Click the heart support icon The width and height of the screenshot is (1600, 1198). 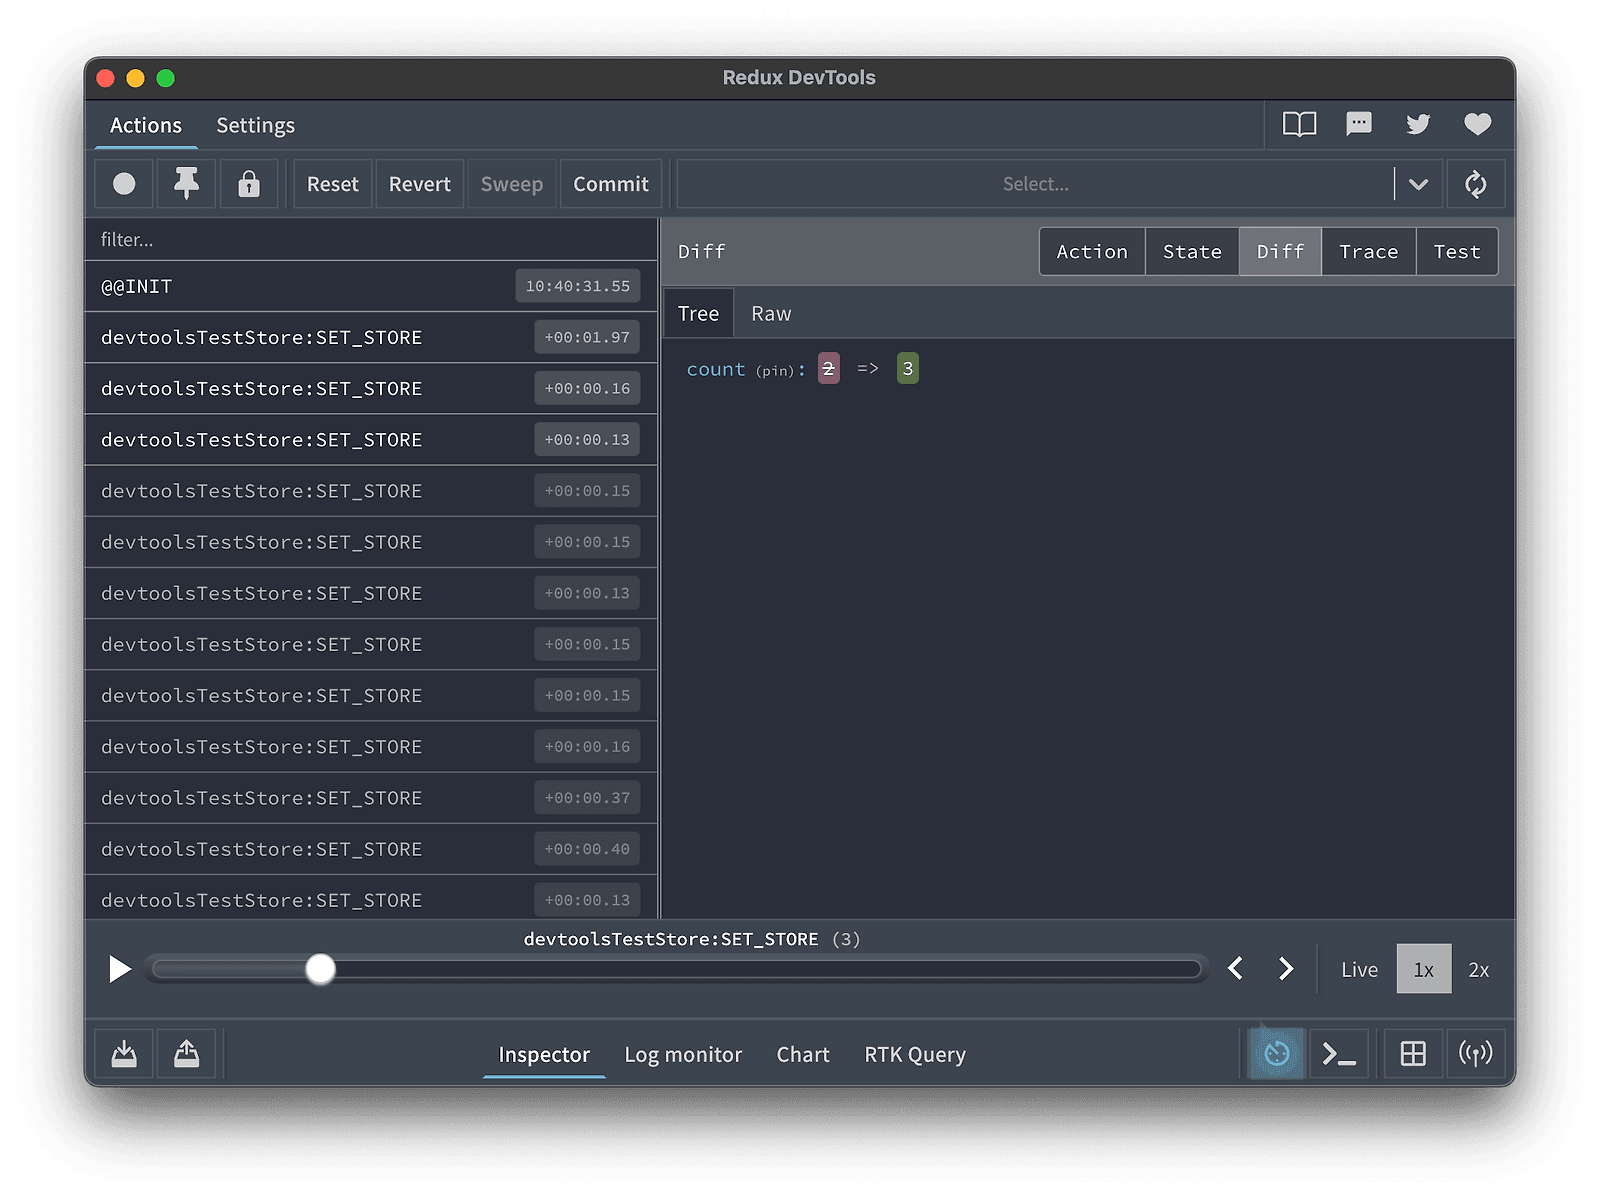(x=1477, y=124)
